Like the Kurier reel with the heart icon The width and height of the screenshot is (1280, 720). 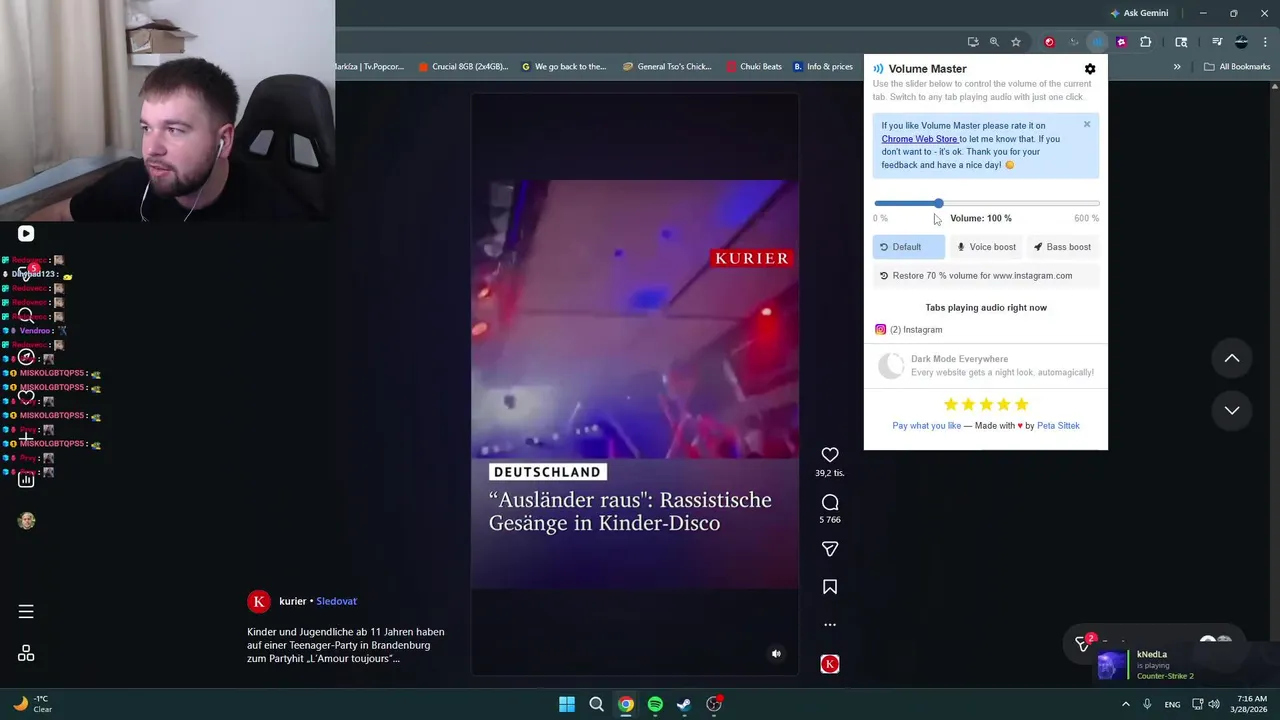[x=830, y=455]
